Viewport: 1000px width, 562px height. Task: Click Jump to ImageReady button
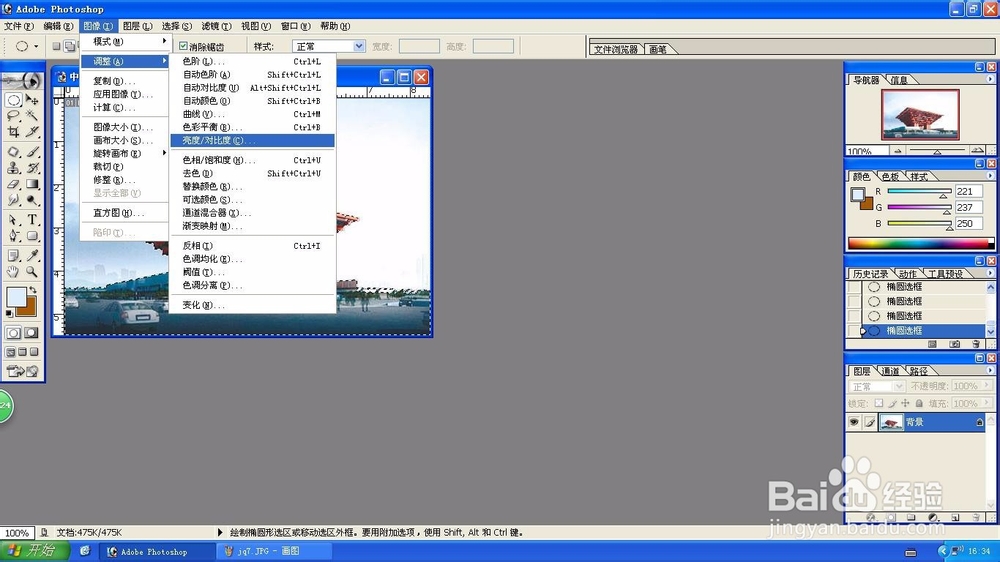point(22,371)
